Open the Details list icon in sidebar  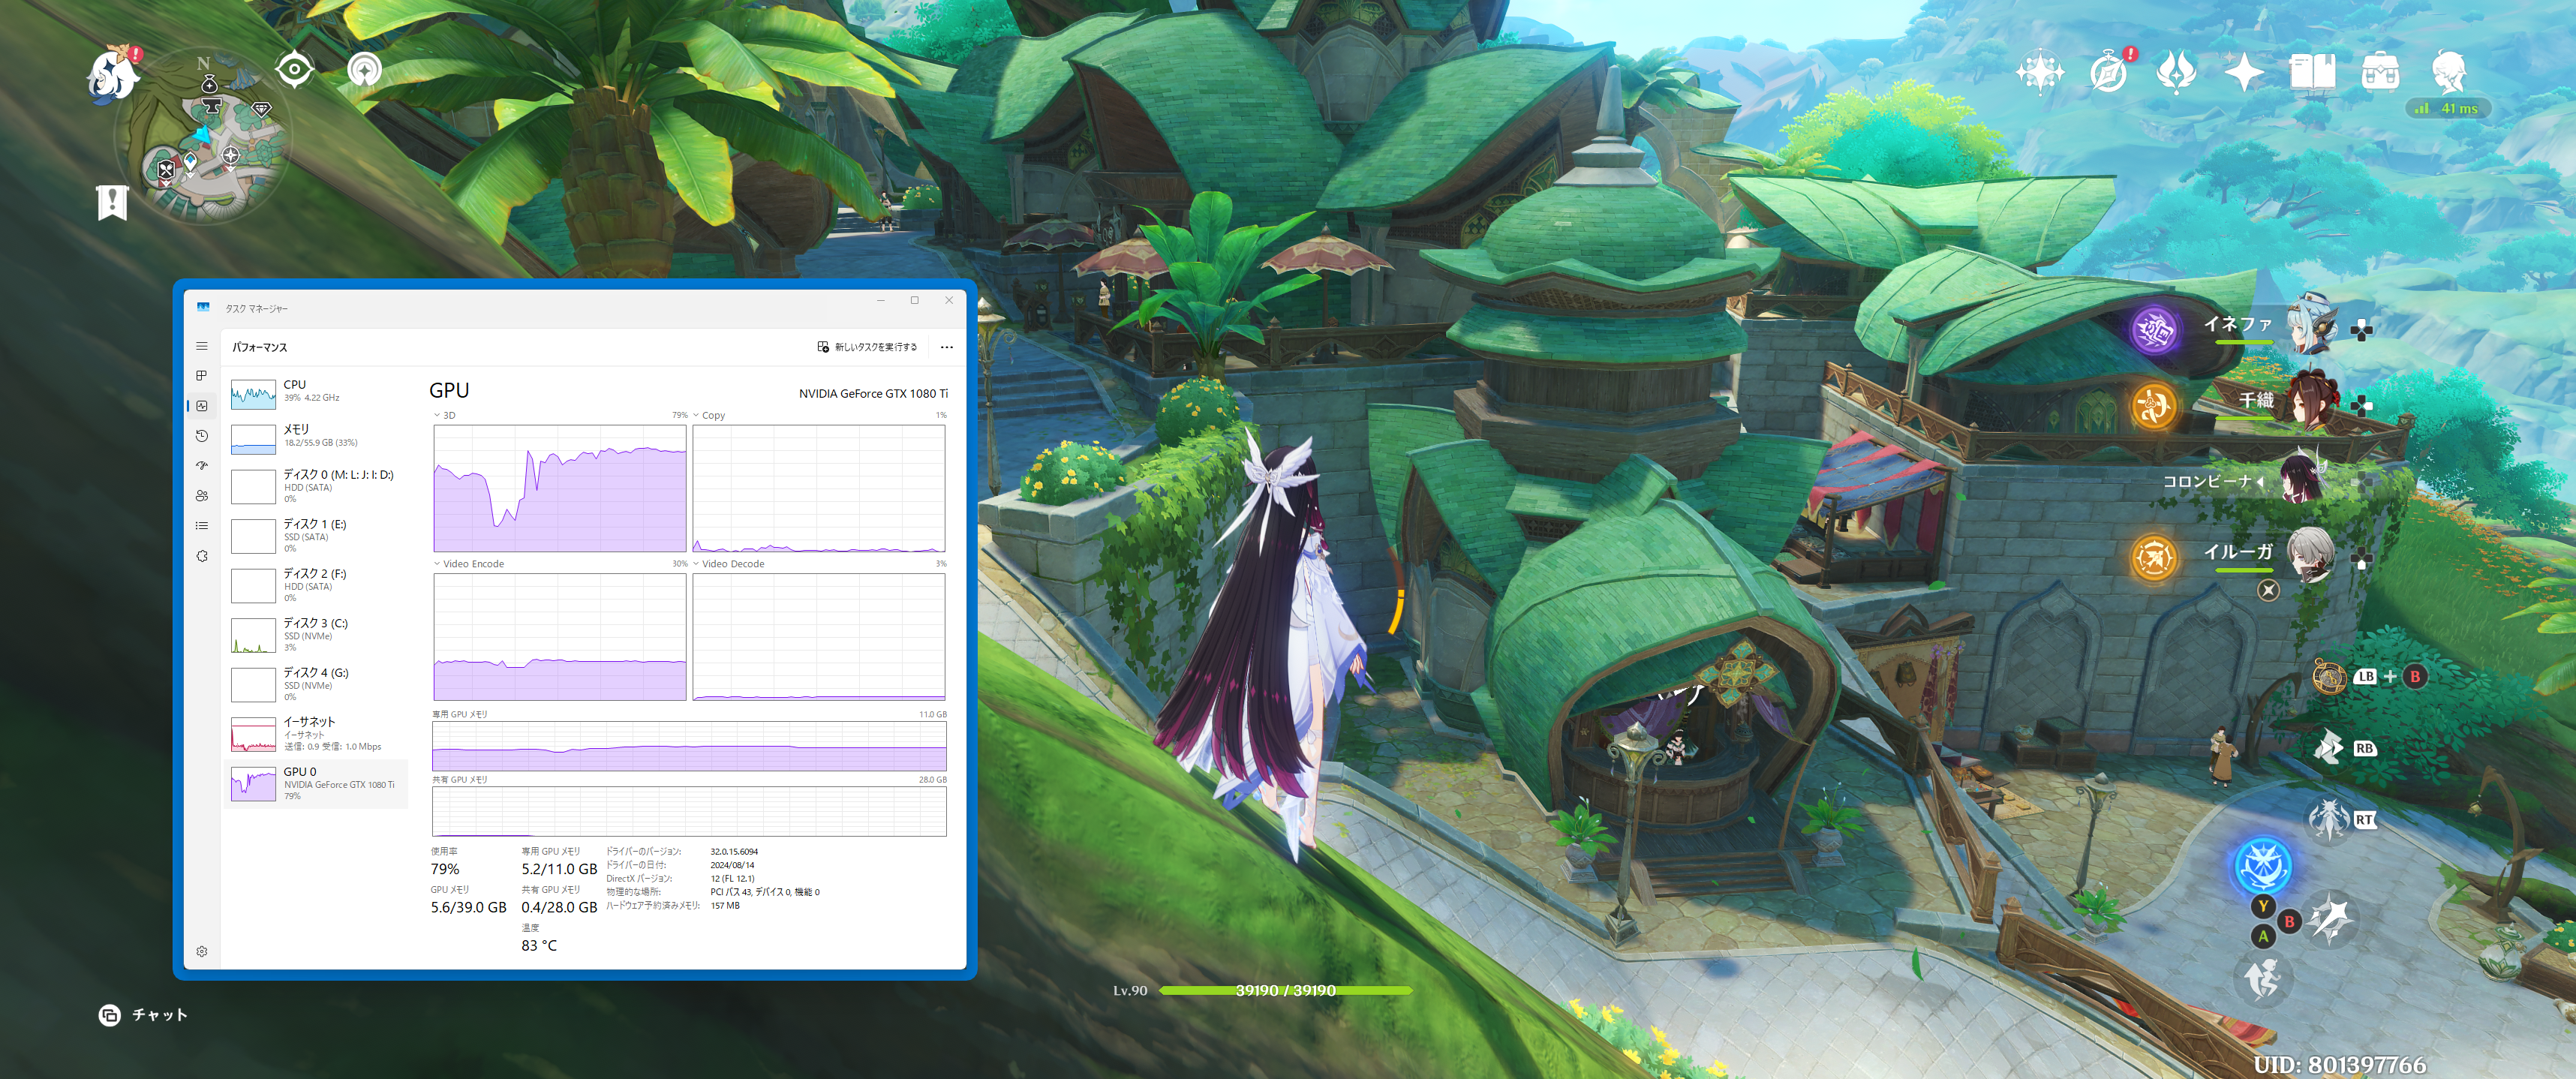(202, 526)
